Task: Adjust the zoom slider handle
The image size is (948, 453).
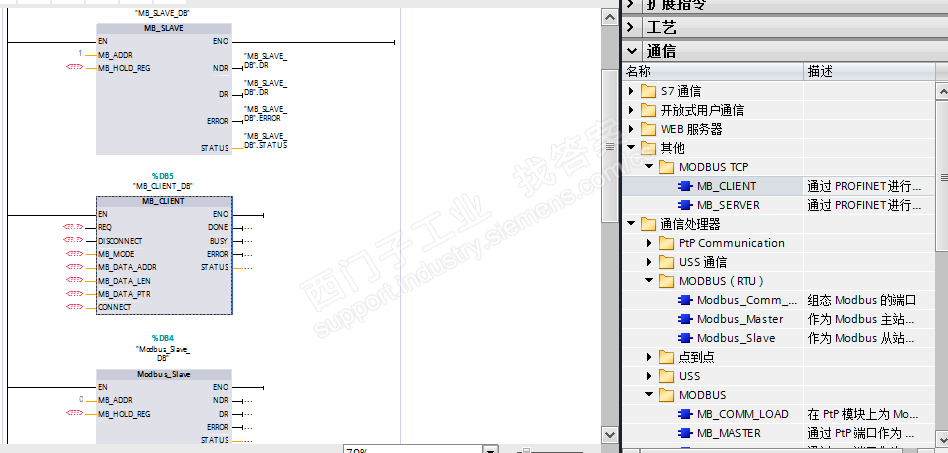Action: pyautogui.click(x=525, y=450)
